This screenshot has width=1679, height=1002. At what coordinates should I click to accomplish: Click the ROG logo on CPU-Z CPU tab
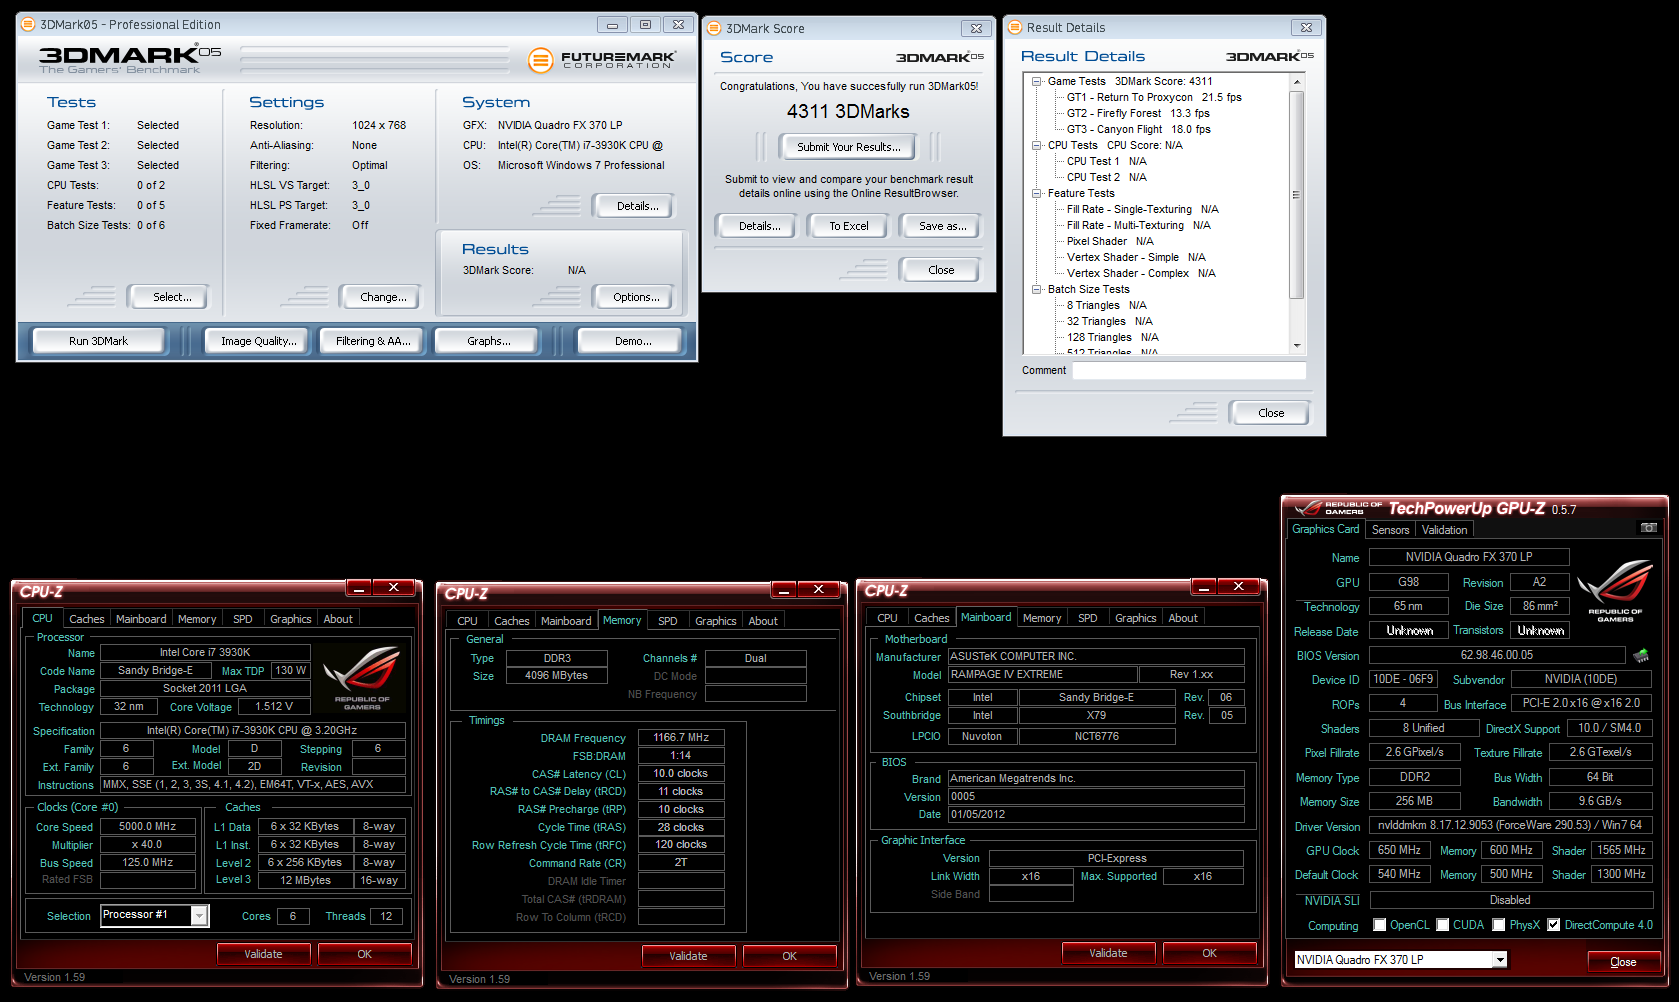[x=362, y=678]
